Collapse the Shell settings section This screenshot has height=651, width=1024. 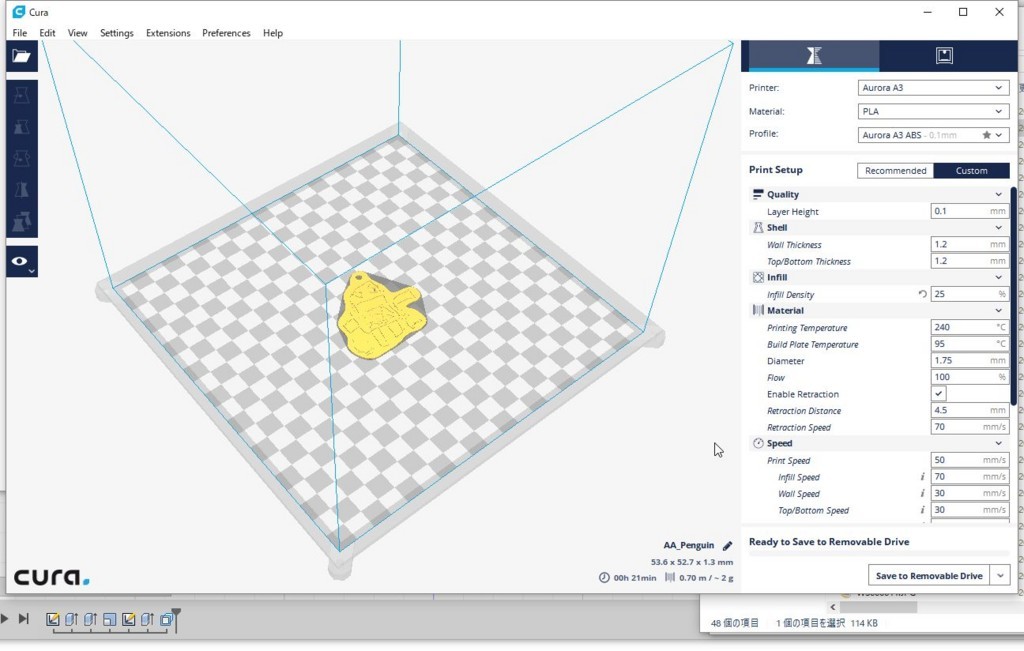998,227
